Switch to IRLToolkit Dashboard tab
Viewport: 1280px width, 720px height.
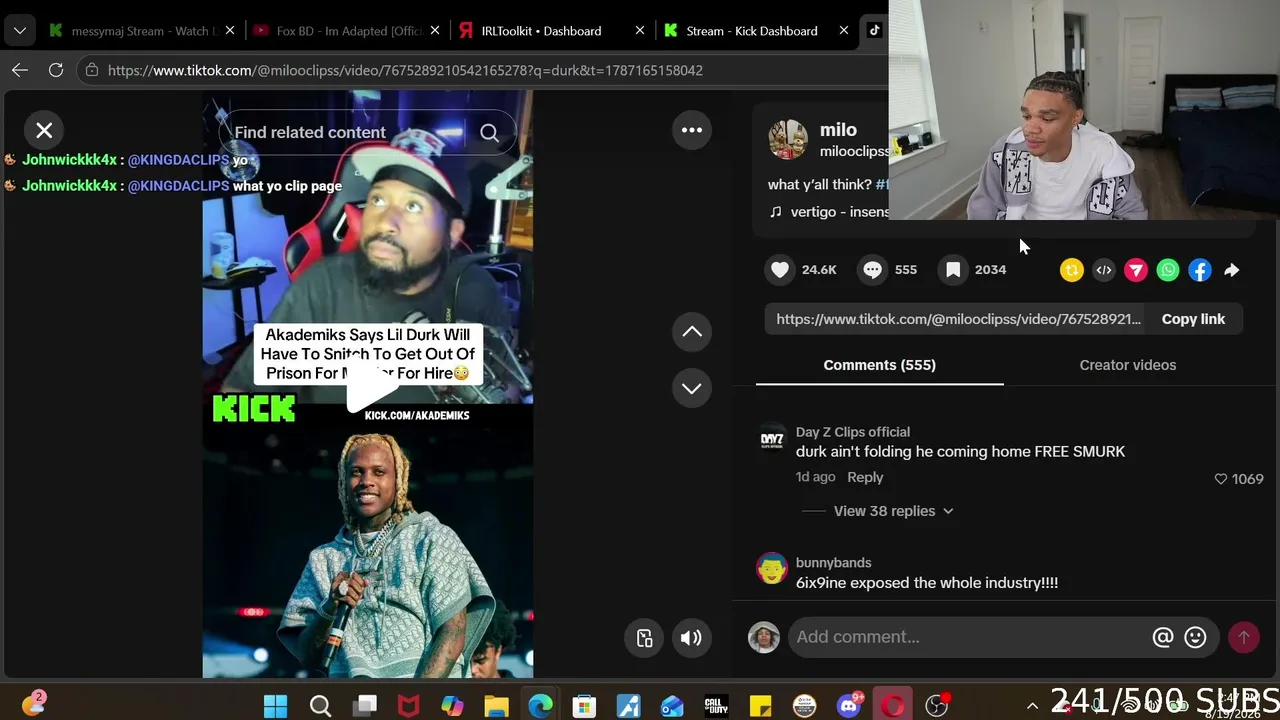point(541,31)
